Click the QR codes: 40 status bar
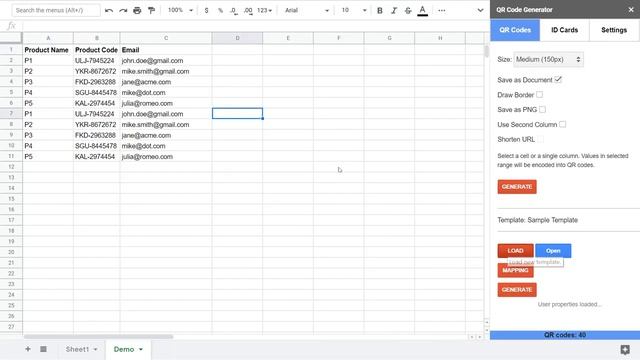640x360 pixels. point(565,335)
